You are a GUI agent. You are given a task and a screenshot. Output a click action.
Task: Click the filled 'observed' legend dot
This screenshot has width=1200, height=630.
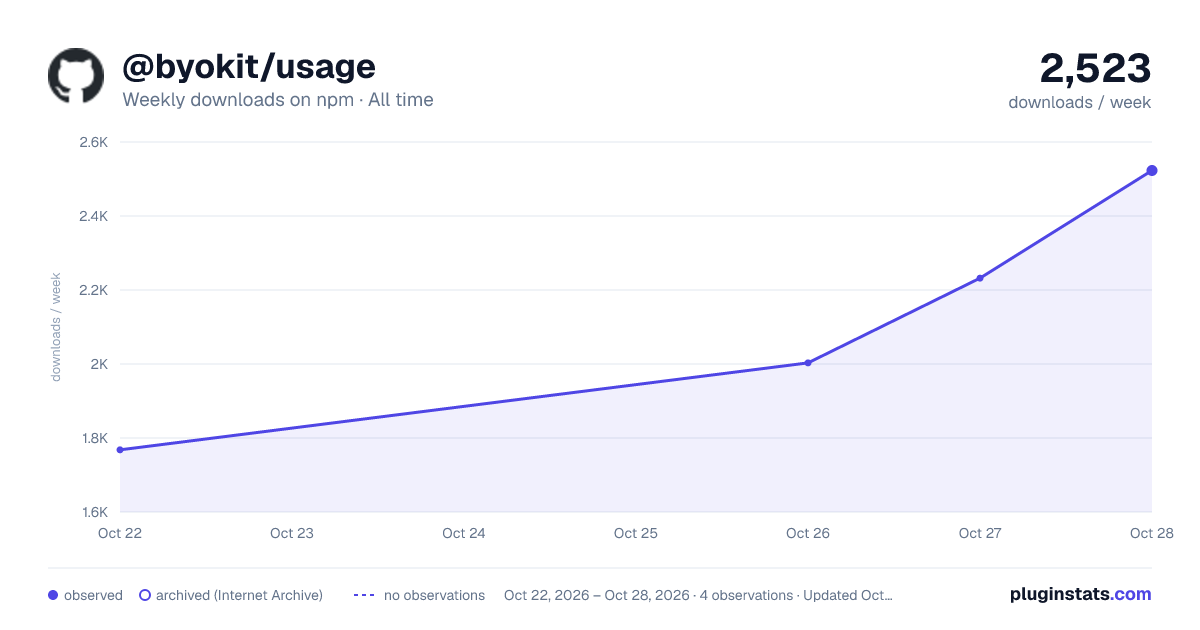[x=53, y=595]
